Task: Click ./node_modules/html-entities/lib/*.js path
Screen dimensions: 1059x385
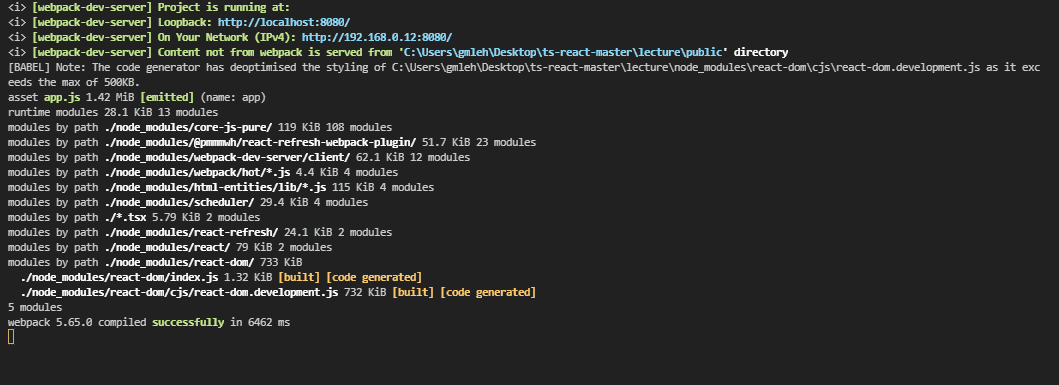Action: click(215, 187)
